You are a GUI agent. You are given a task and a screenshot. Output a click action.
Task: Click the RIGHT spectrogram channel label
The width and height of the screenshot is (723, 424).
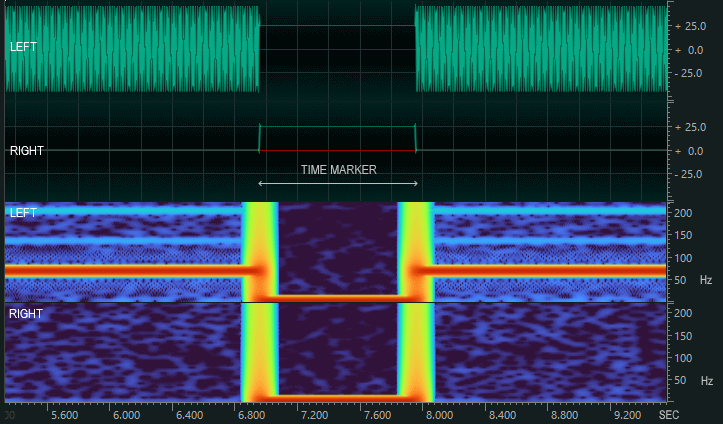pyautogui.click(x=25, y=314)
